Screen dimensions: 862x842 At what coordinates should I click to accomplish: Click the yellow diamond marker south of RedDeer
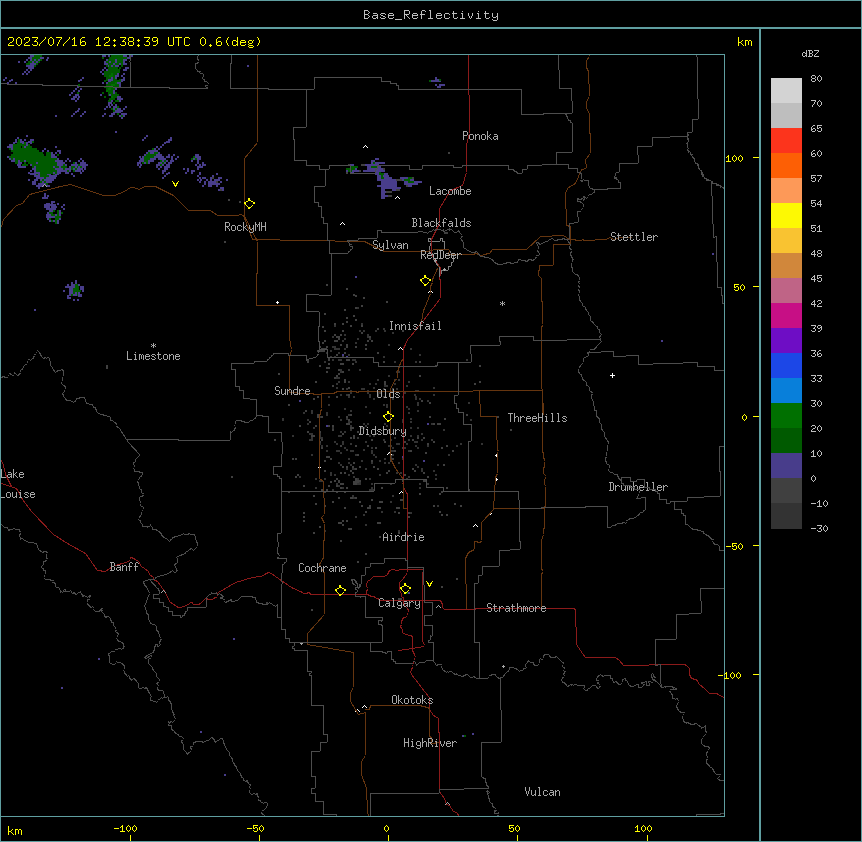point(426,281)
